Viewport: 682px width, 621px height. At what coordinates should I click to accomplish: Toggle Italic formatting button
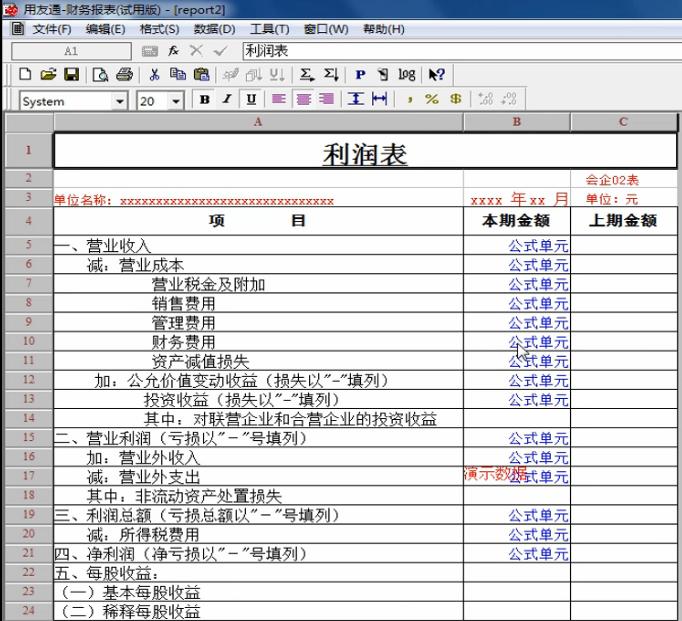click(227, 100)
